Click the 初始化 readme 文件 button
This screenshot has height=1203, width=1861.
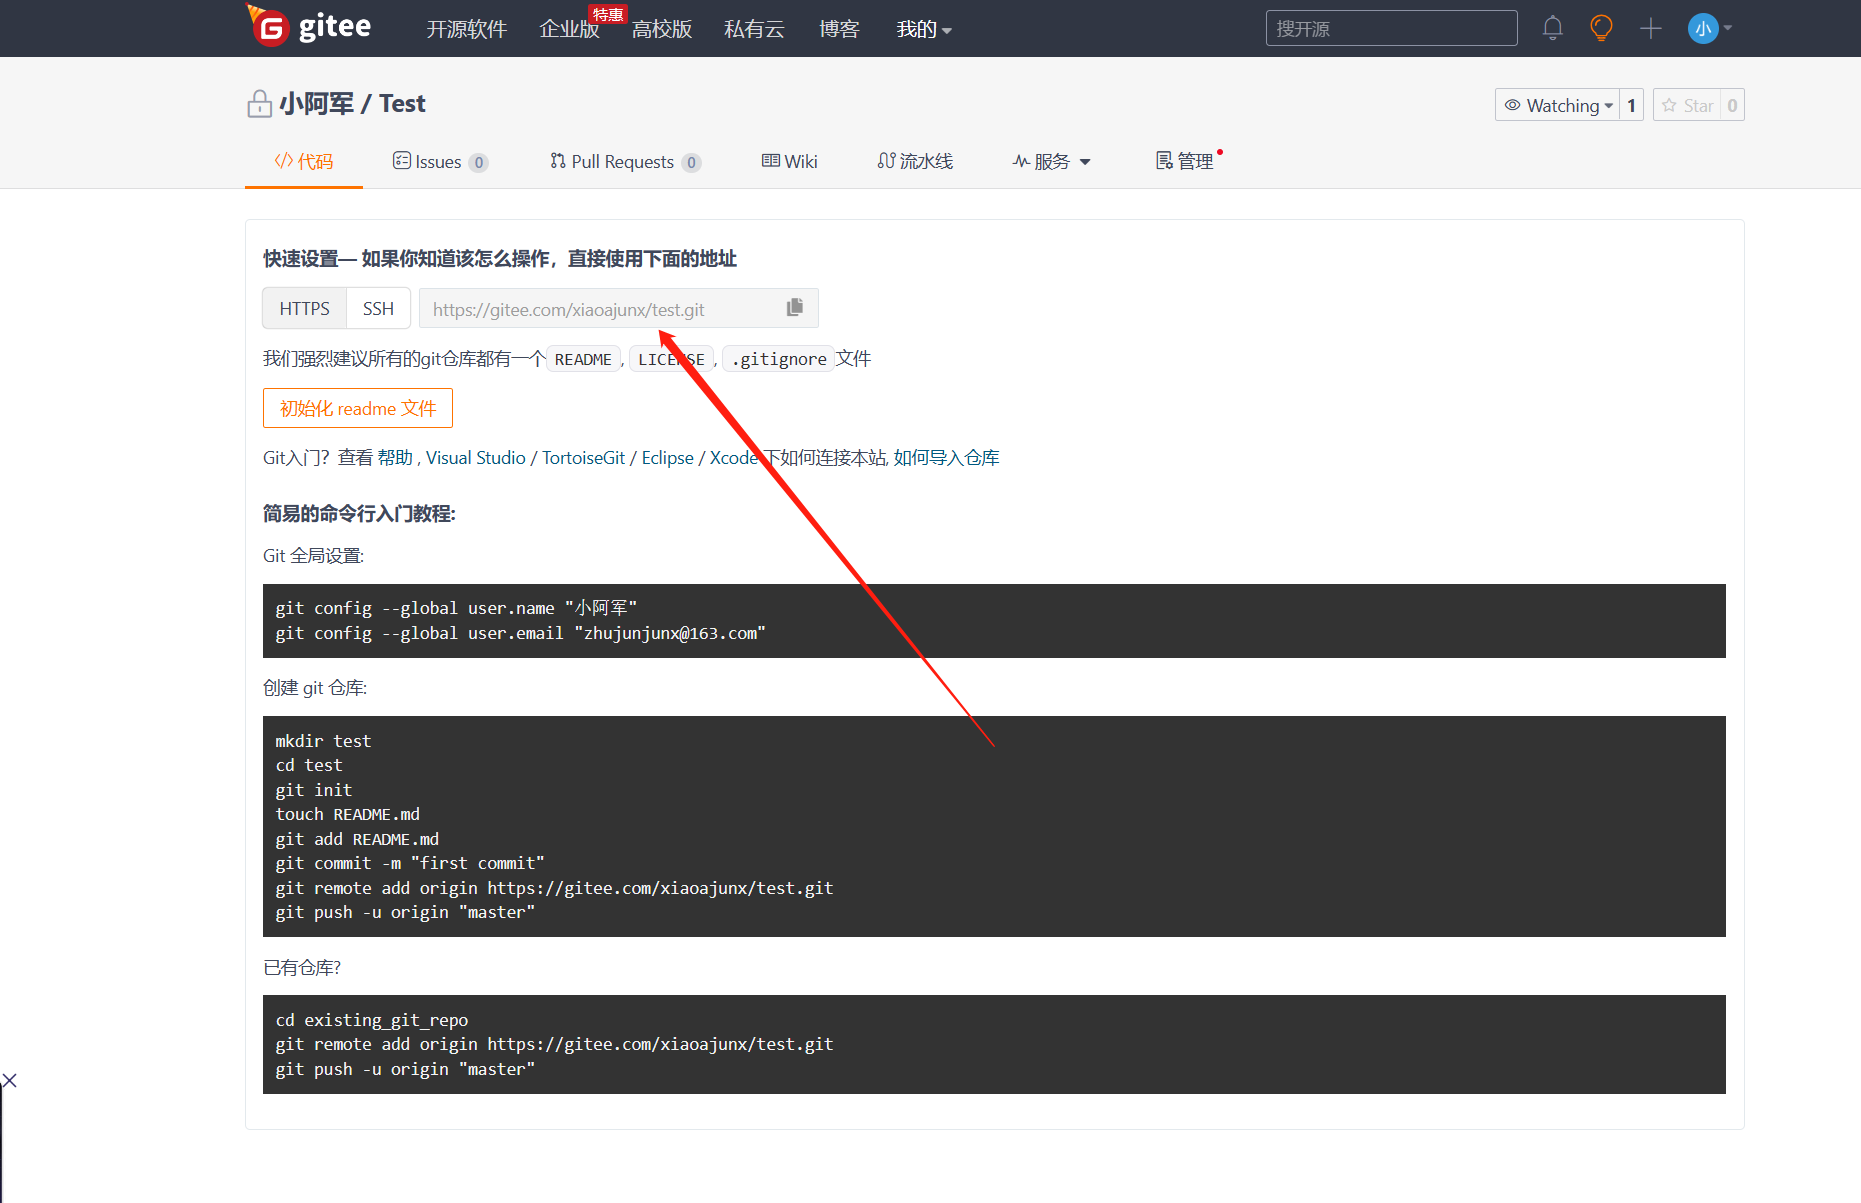pyautogui.click(x=357, y=408)
